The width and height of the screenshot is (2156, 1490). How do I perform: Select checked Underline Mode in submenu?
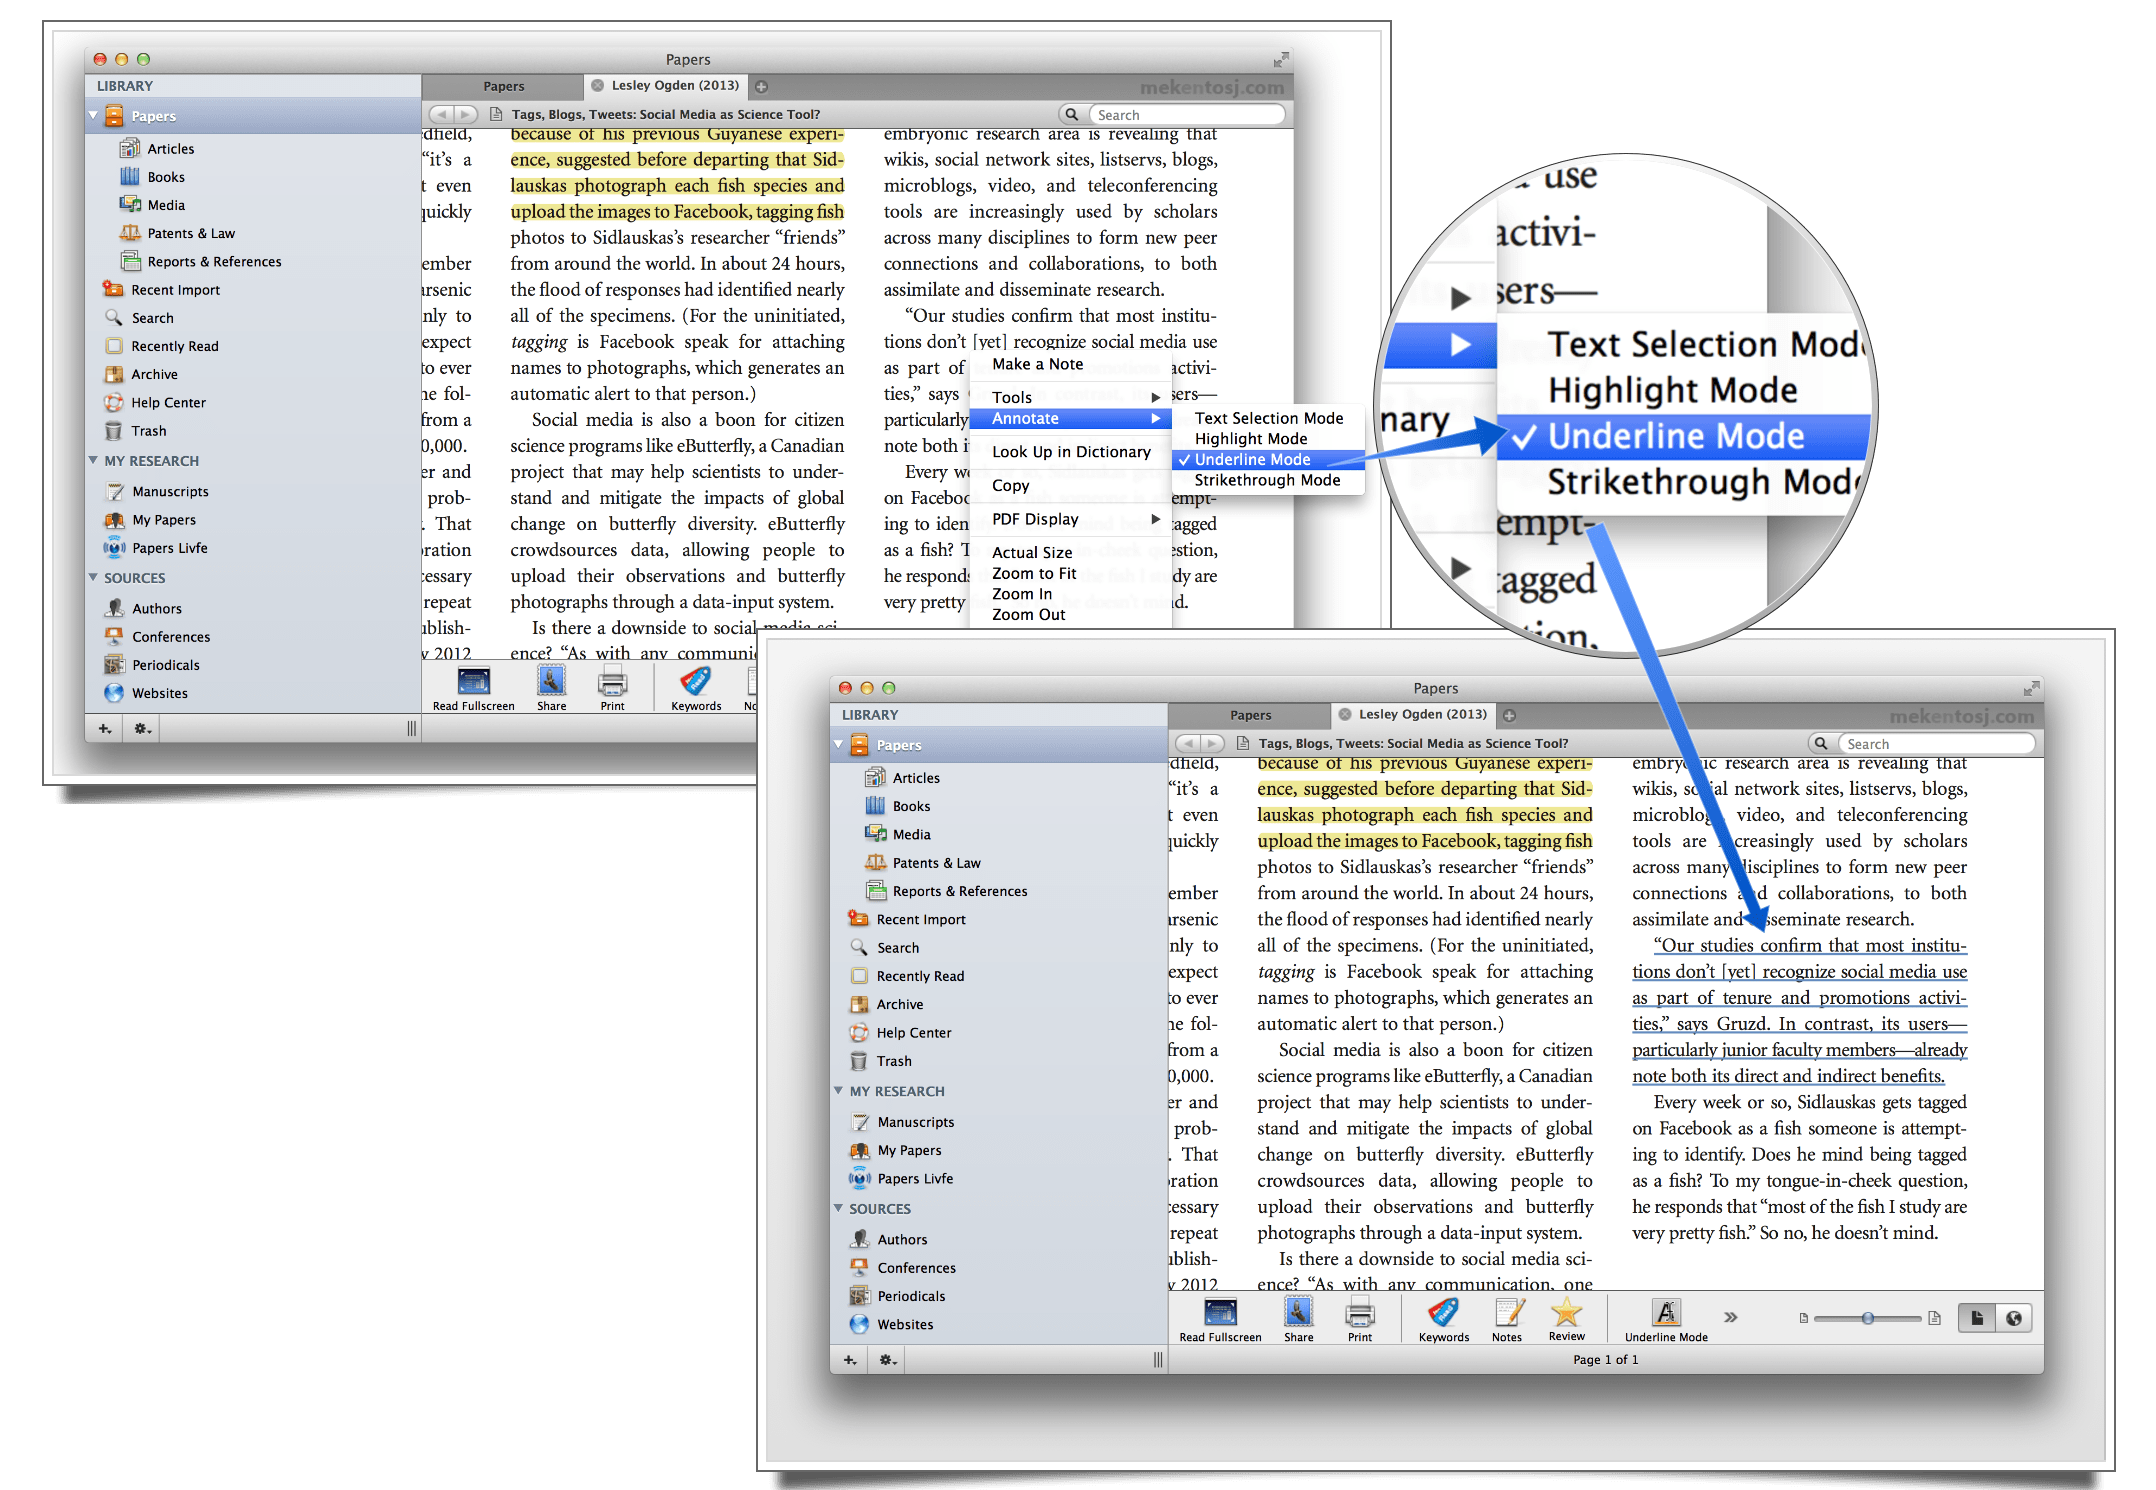(x=1267, y=459)
